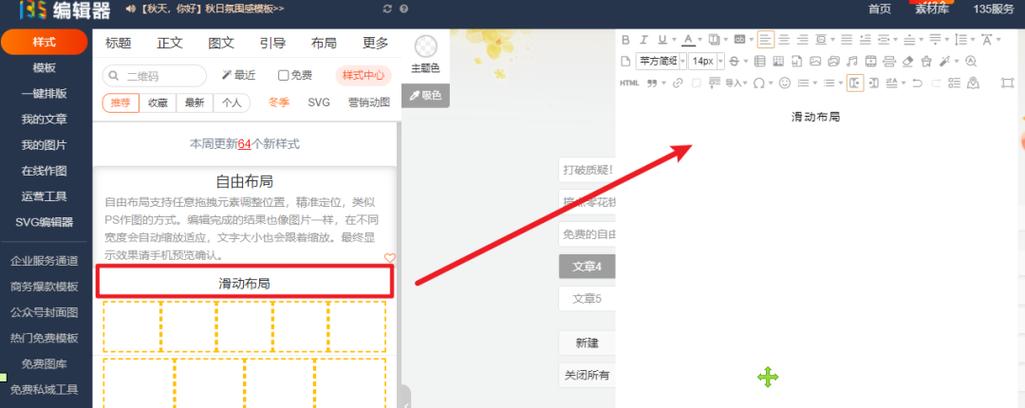
Task: Enable center text alignment
Action: pyautogui.click(x=784, y=40)
